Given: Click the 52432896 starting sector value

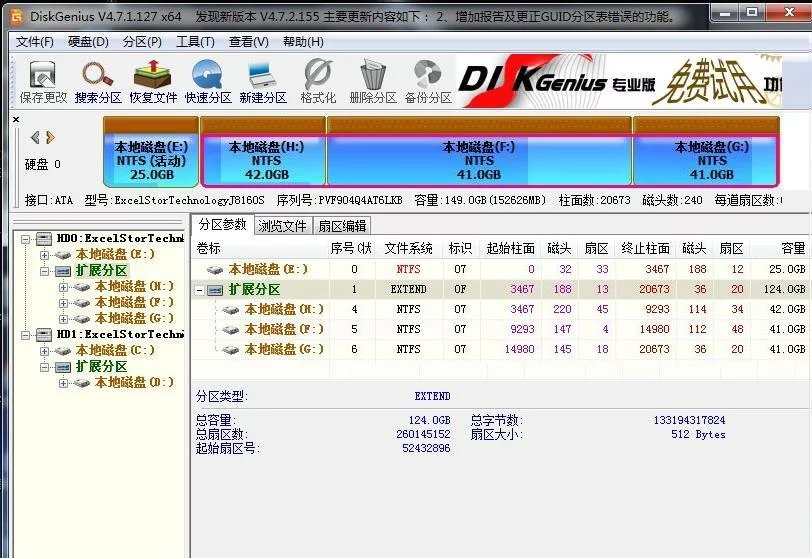Looking at the screenshot, I should tap(426, 448).
